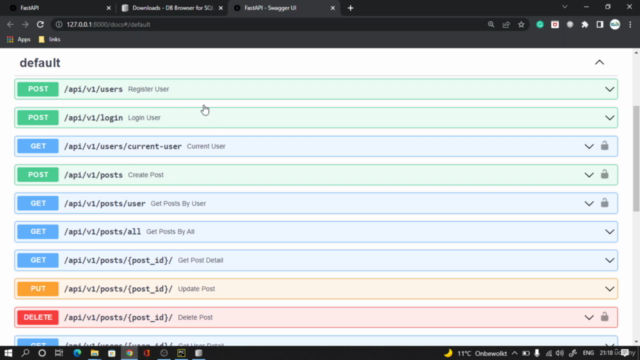640x360 pixels.
Task: Click the PUT badge for Update Post
Action: (x=38, y=289)
